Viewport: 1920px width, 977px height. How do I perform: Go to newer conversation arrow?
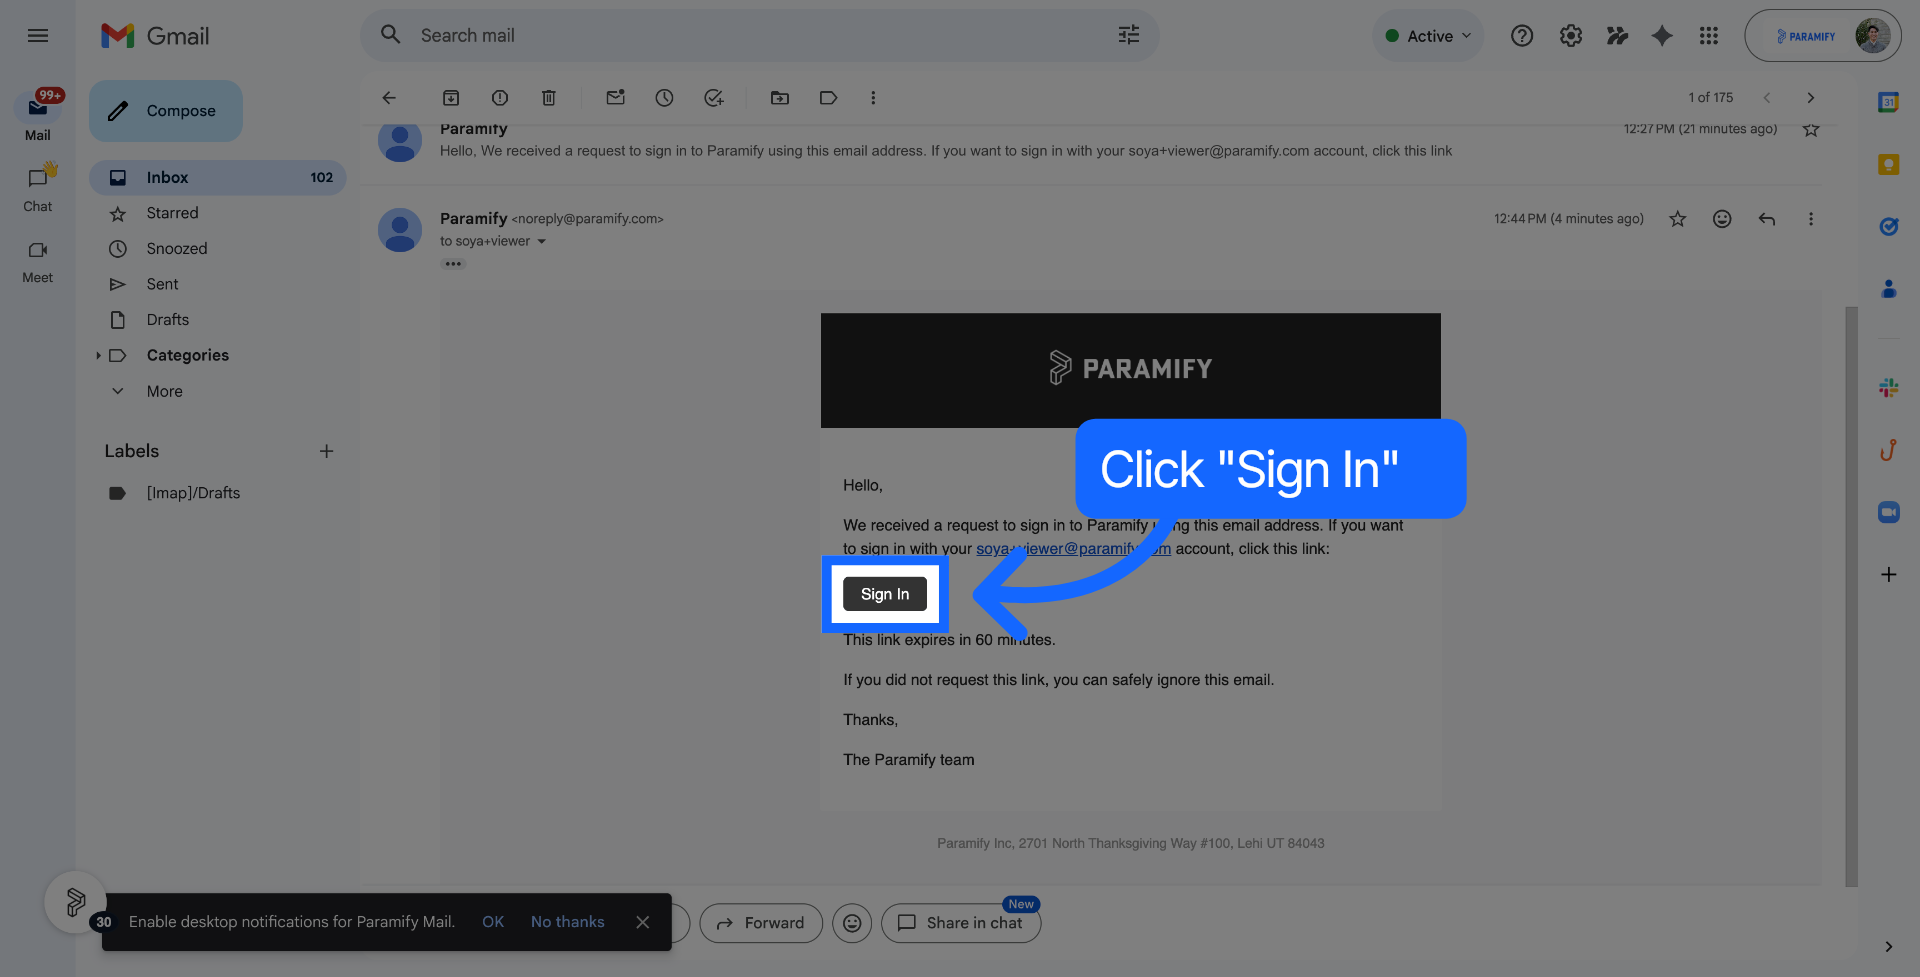(1767, 98)
